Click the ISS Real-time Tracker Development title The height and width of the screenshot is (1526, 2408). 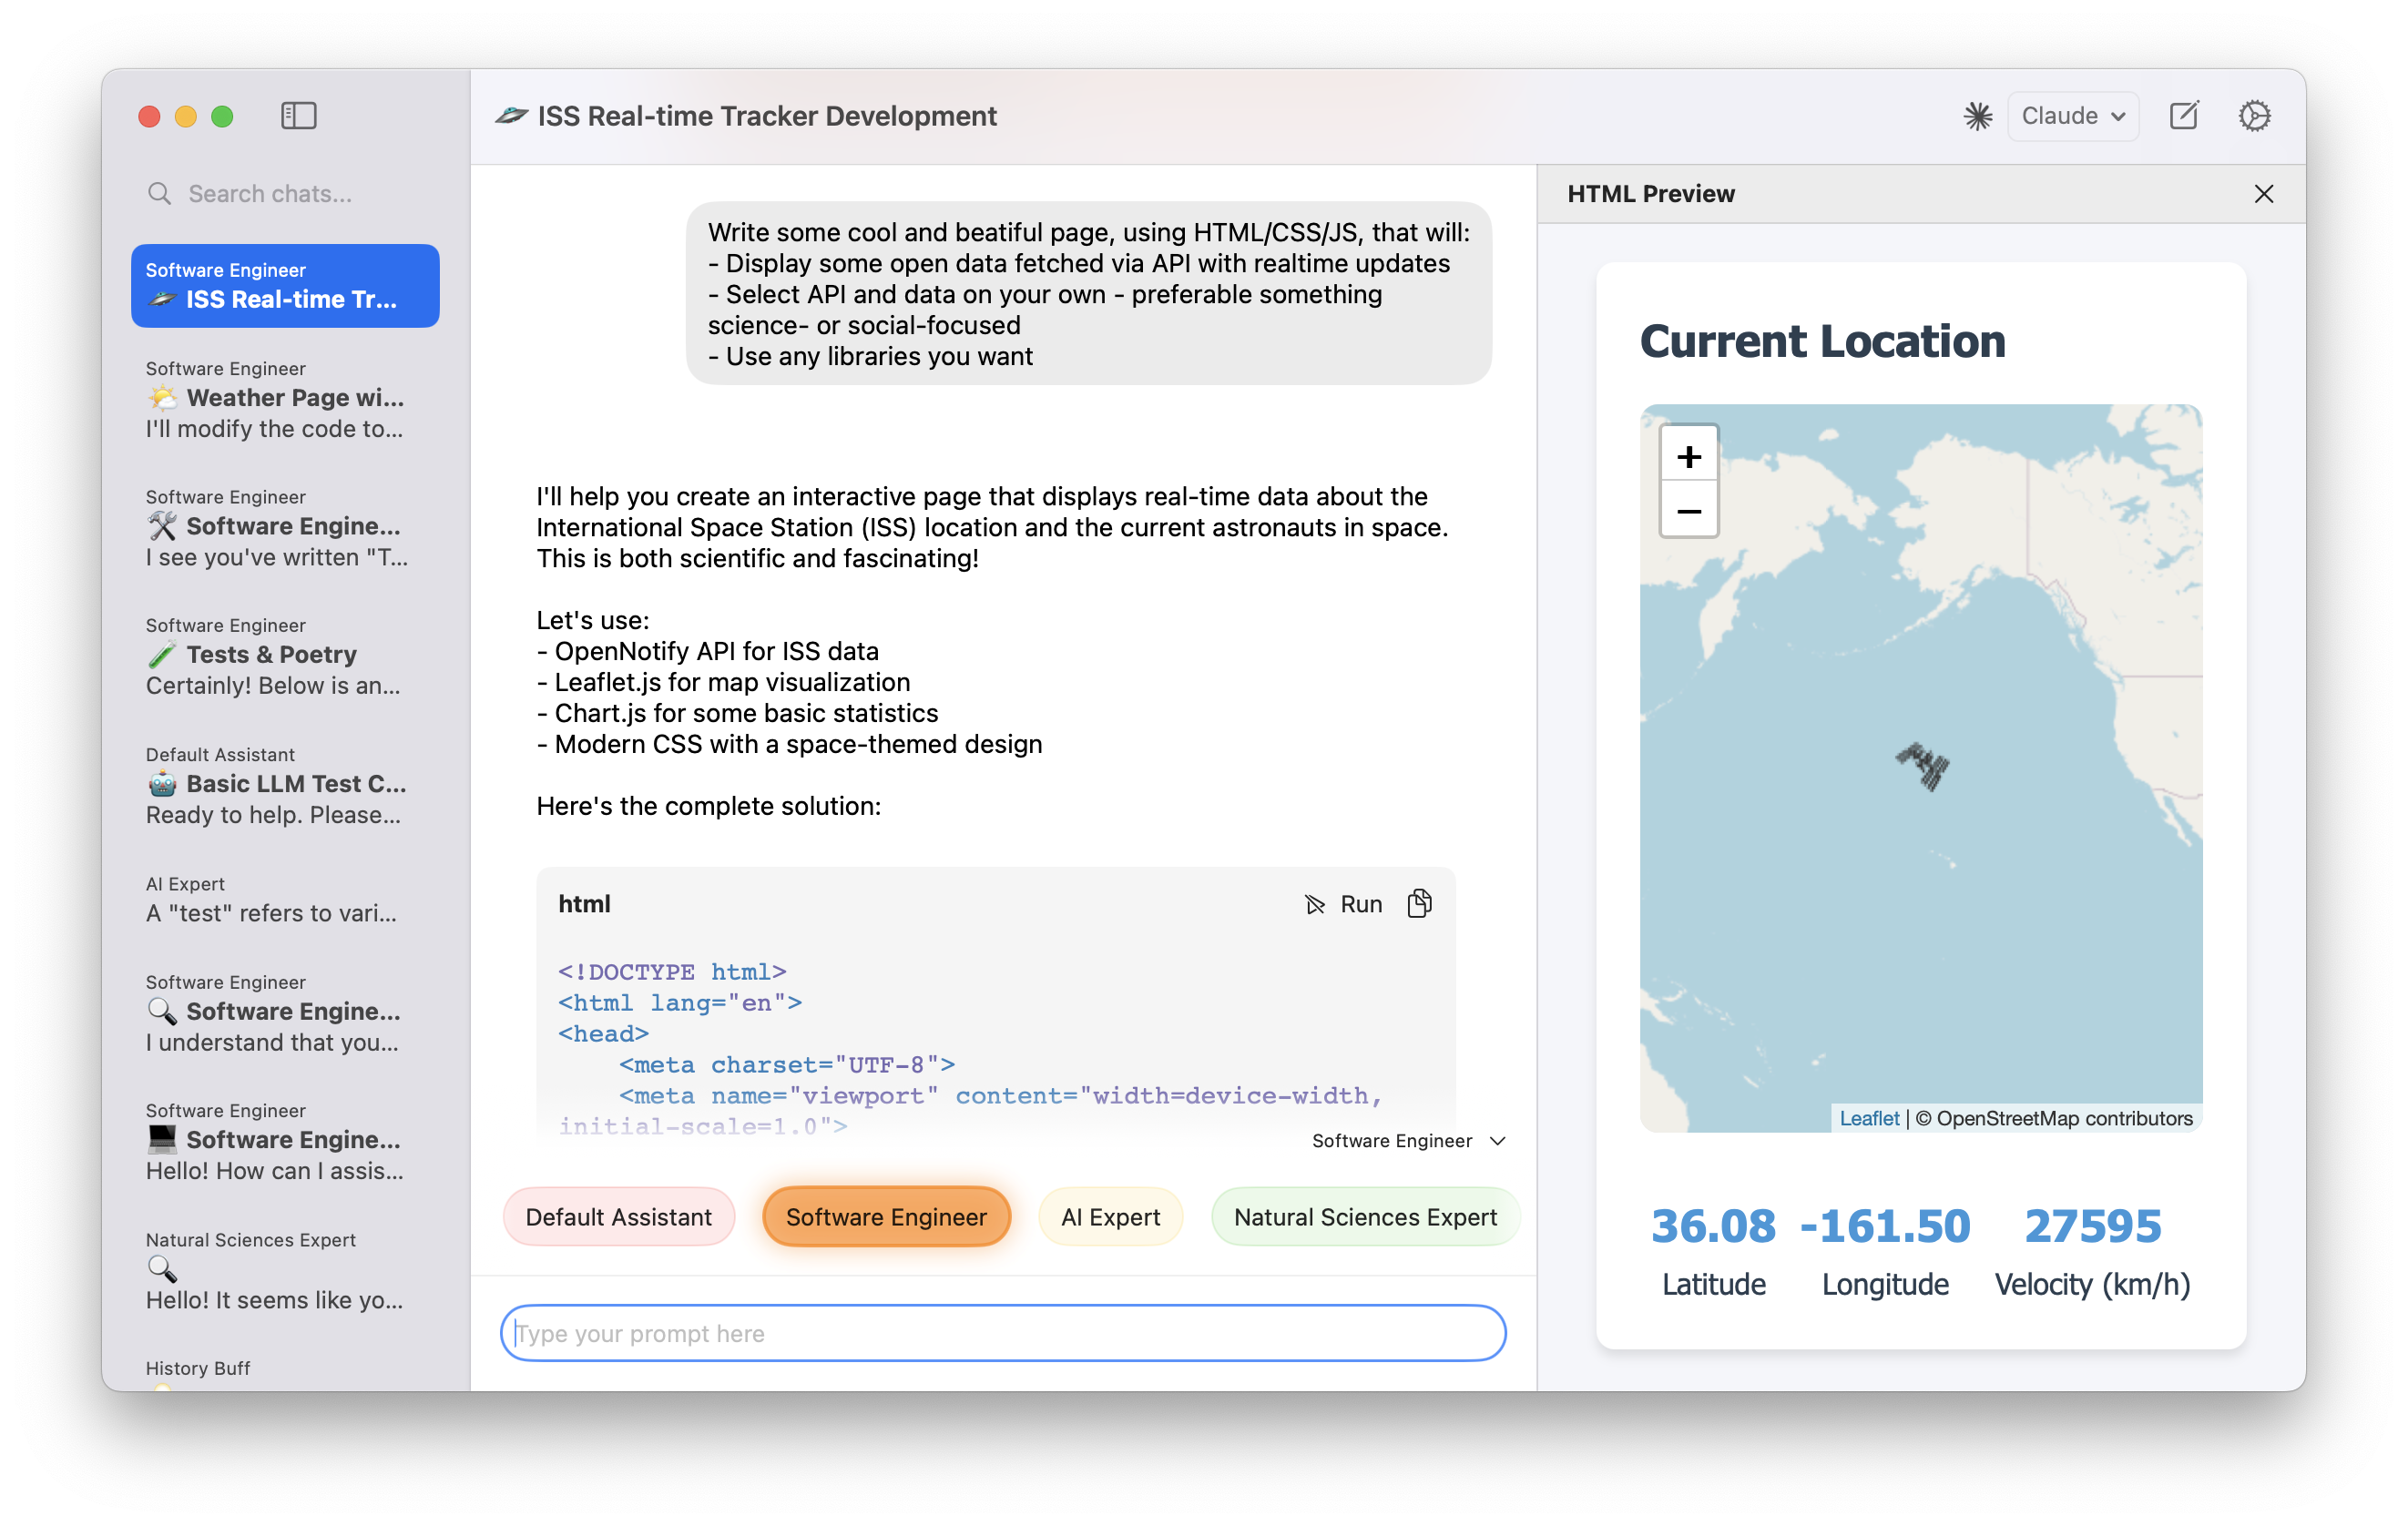766,116
